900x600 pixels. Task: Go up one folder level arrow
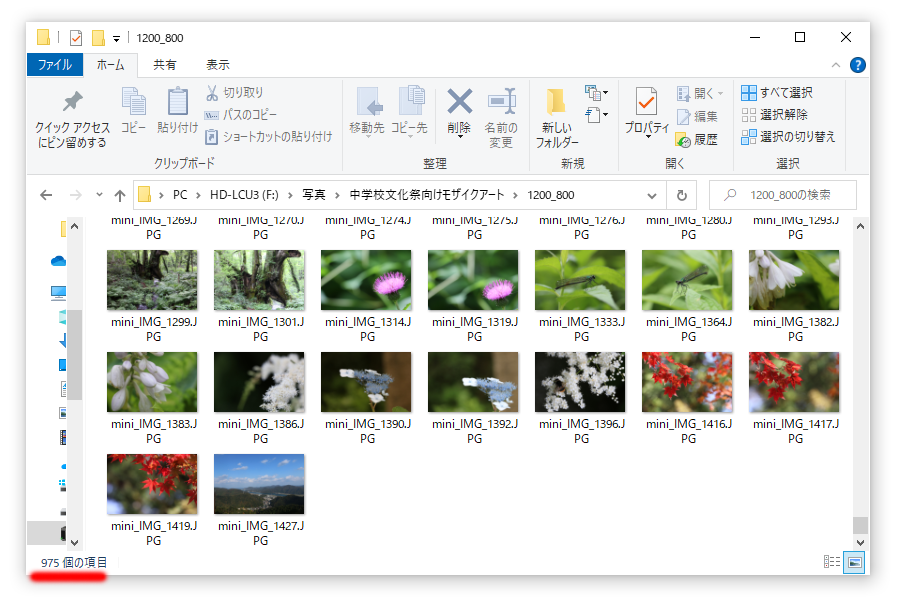[x=119, y=195]
